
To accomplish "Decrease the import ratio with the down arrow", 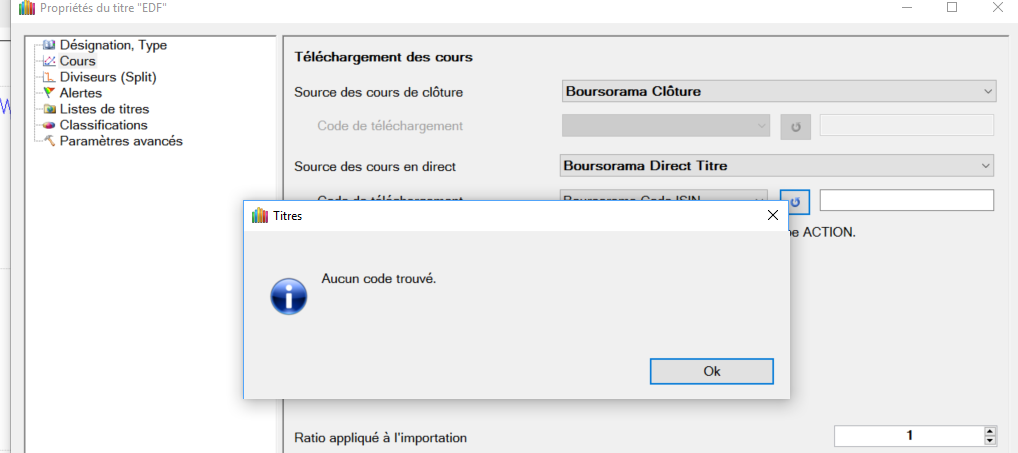I will pos(990,441).
